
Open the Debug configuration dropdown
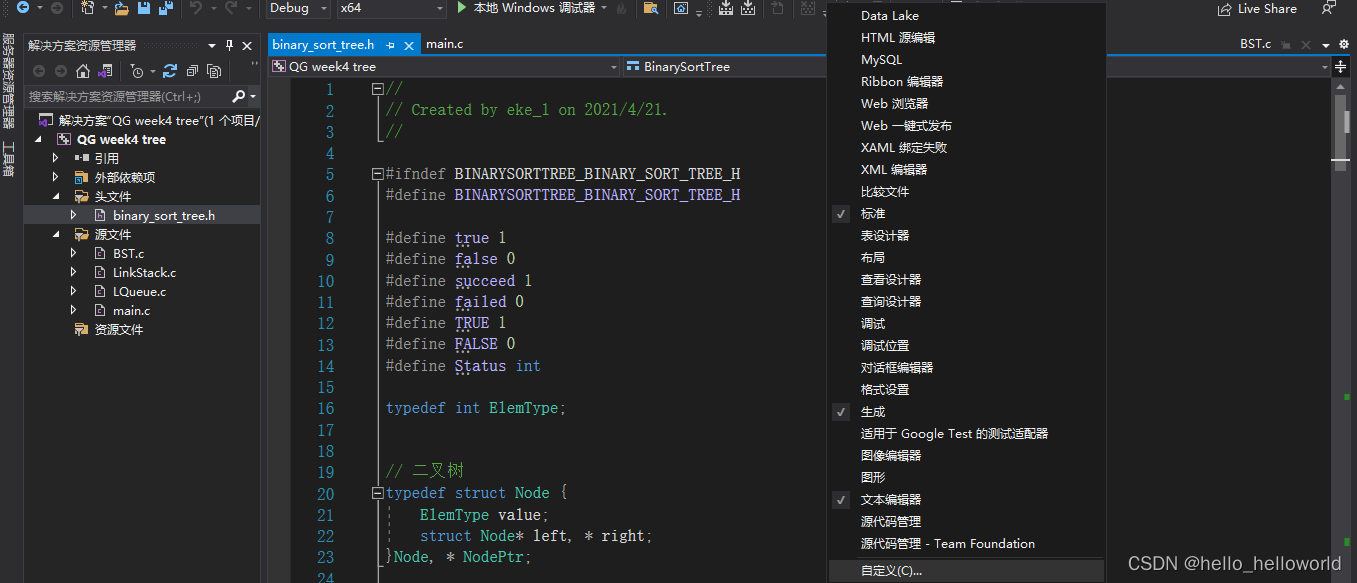(297, 8)
